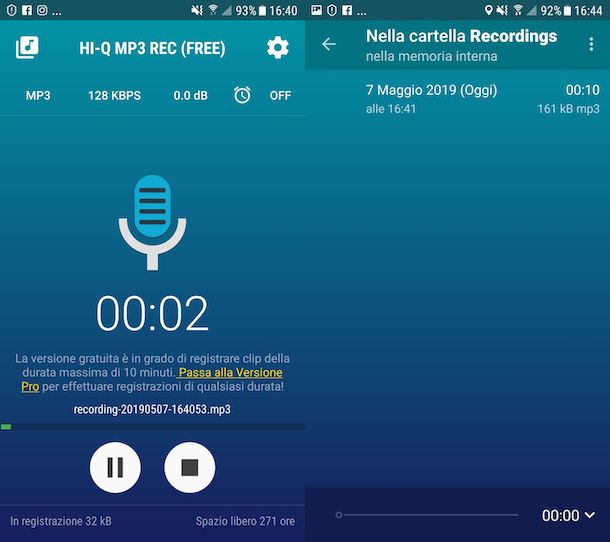The height and width of the screenshot is (542, 610).
Task: Tap the '161 kB mp3' file size
Action: pos(568,109)
